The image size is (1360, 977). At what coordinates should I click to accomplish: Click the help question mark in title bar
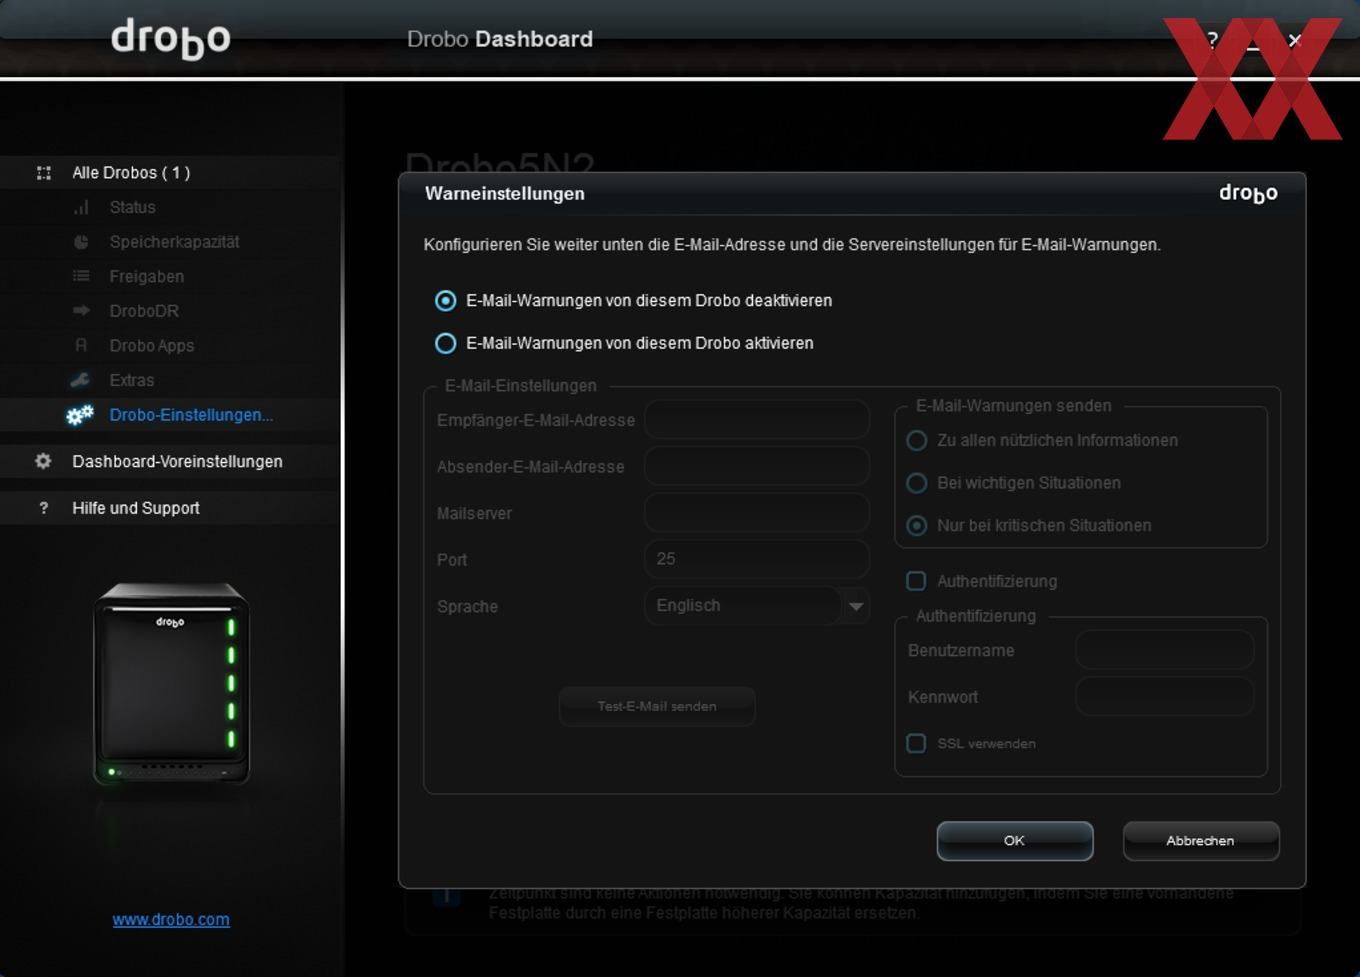coord(1212,40)
